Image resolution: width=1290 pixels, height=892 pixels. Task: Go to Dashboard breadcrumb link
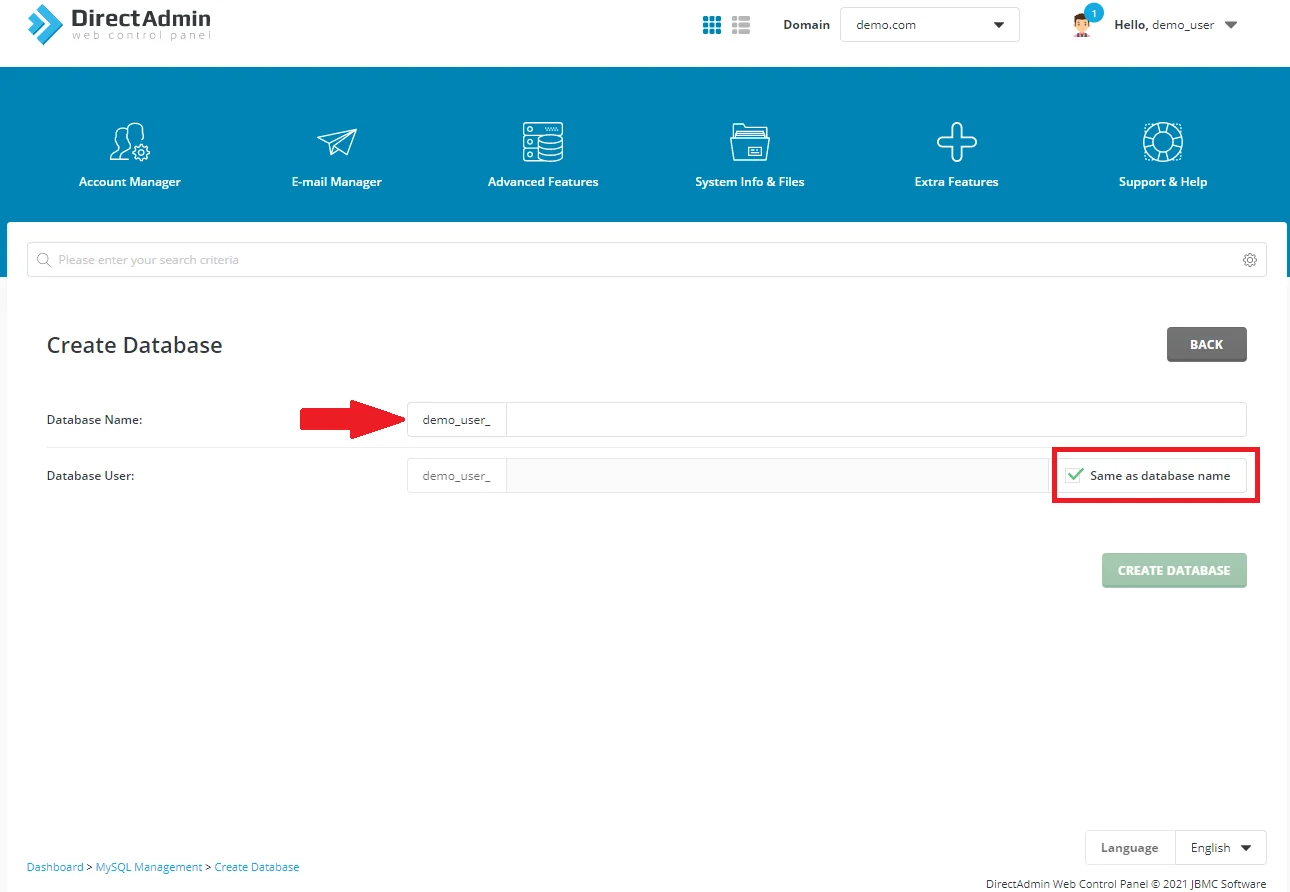point(55,867)
